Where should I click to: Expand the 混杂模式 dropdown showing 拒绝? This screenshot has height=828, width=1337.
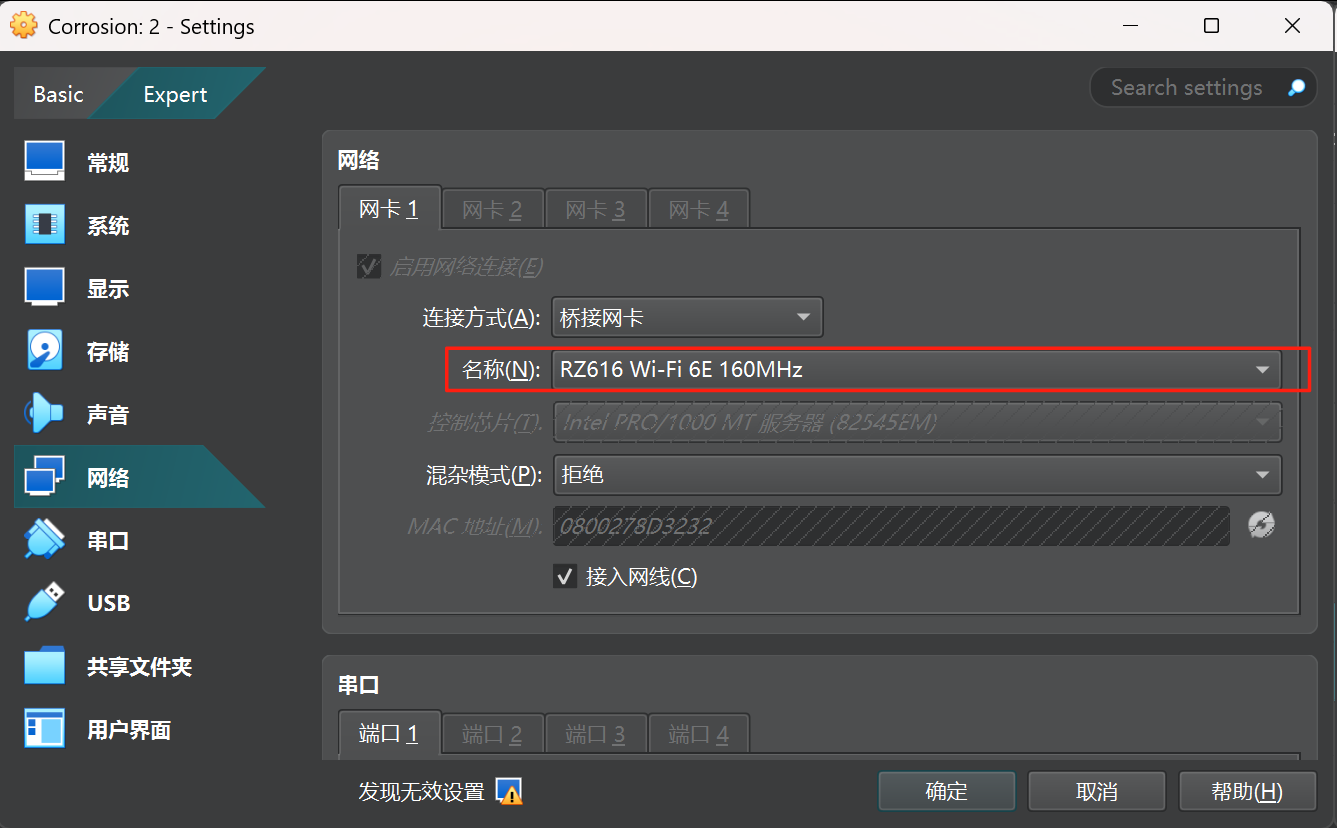(916, 475)
